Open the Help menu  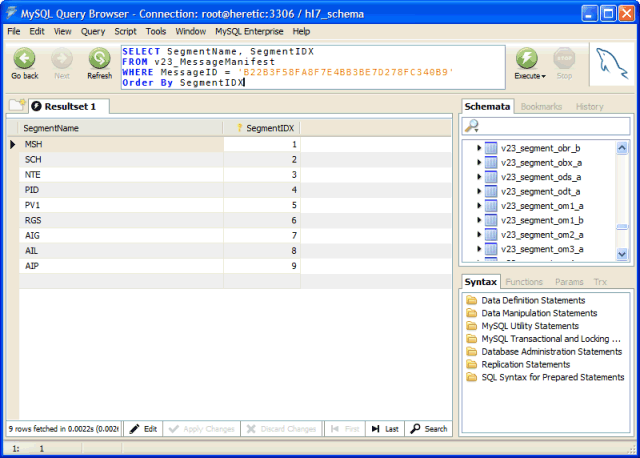pyautogui.click(x=301, y=31)
